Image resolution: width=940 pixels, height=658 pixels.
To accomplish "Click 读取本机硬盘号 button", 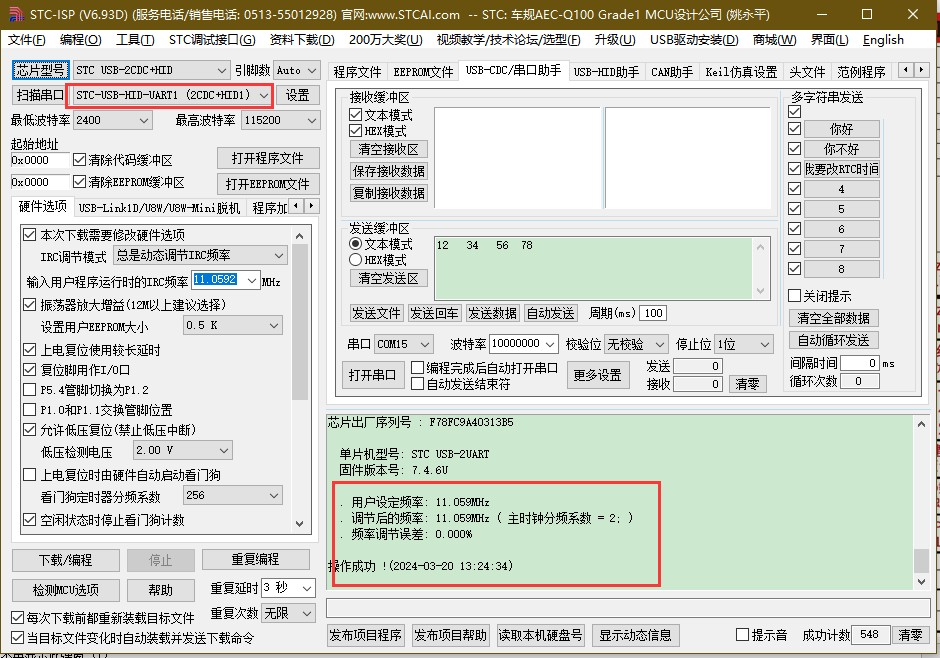I will click(x=540, y=635).
